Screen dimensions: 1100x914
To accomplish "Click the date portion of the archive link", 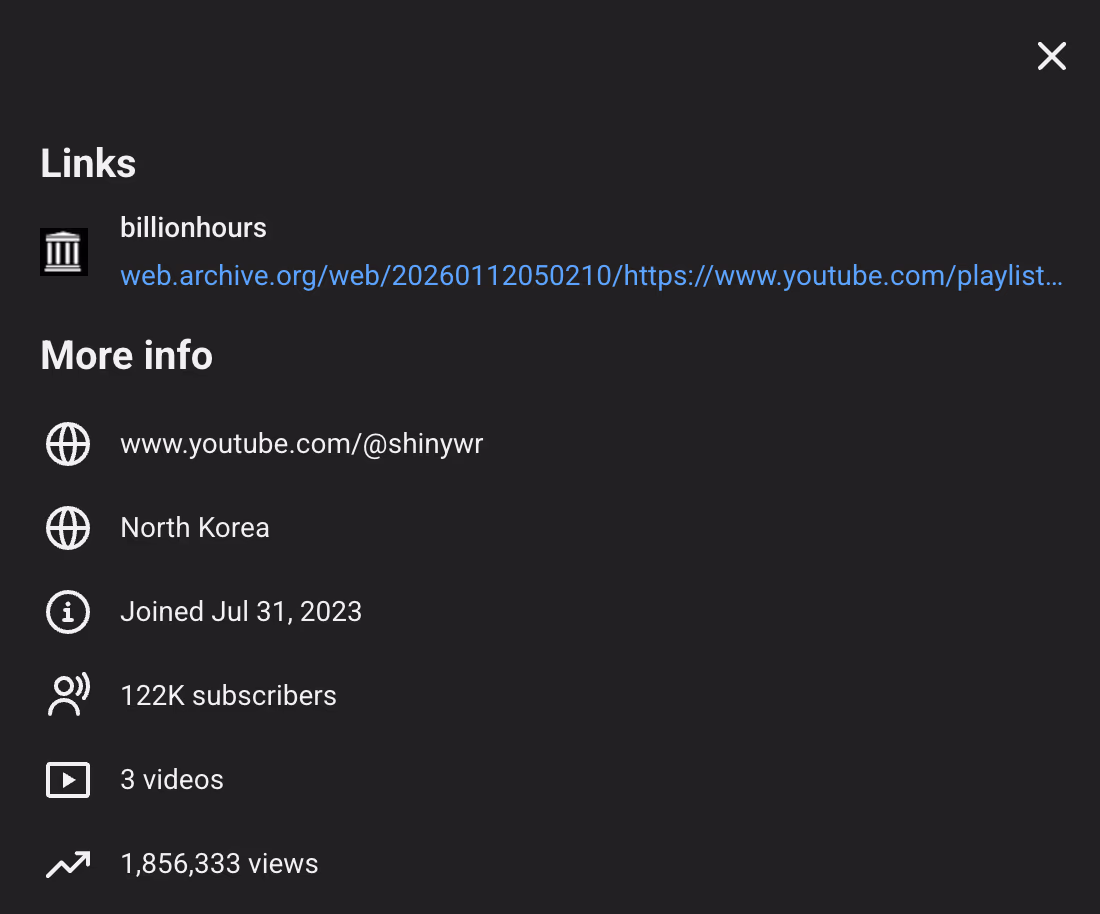I will pos(502,276).
